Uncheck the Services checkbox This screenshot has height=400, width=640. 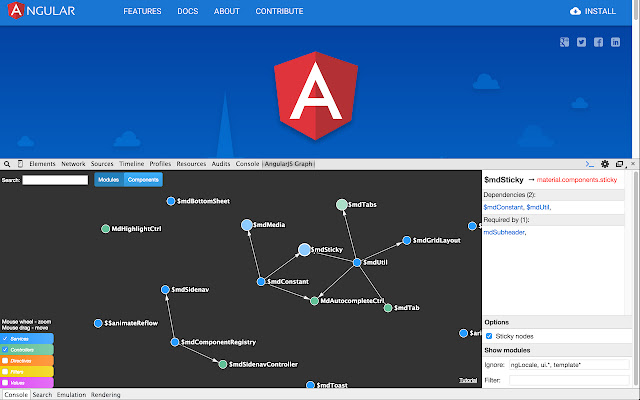(5, 339)
